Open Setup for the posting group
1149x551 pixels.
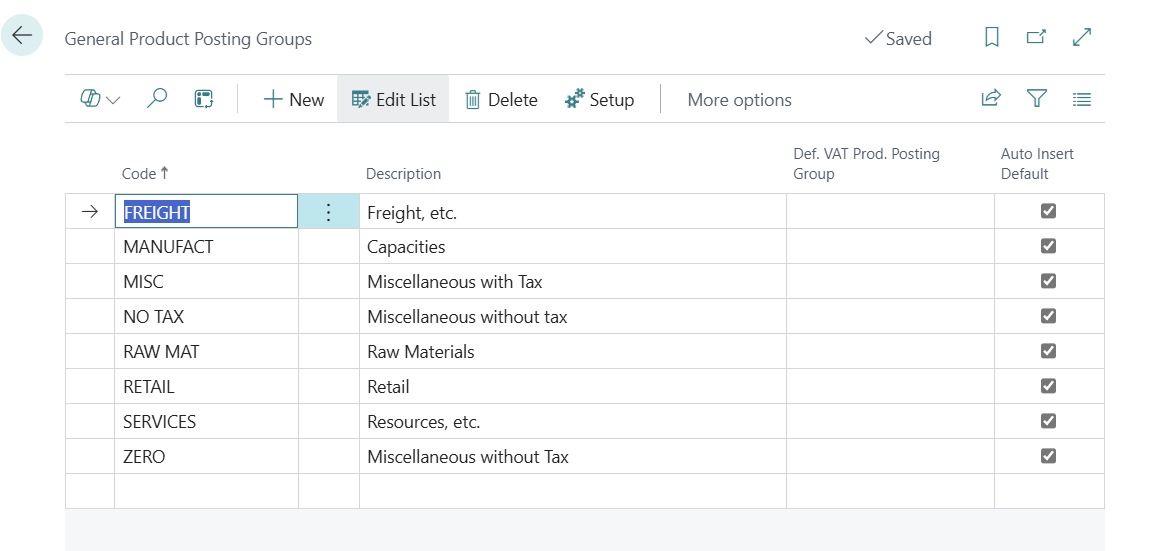(599, 100)
